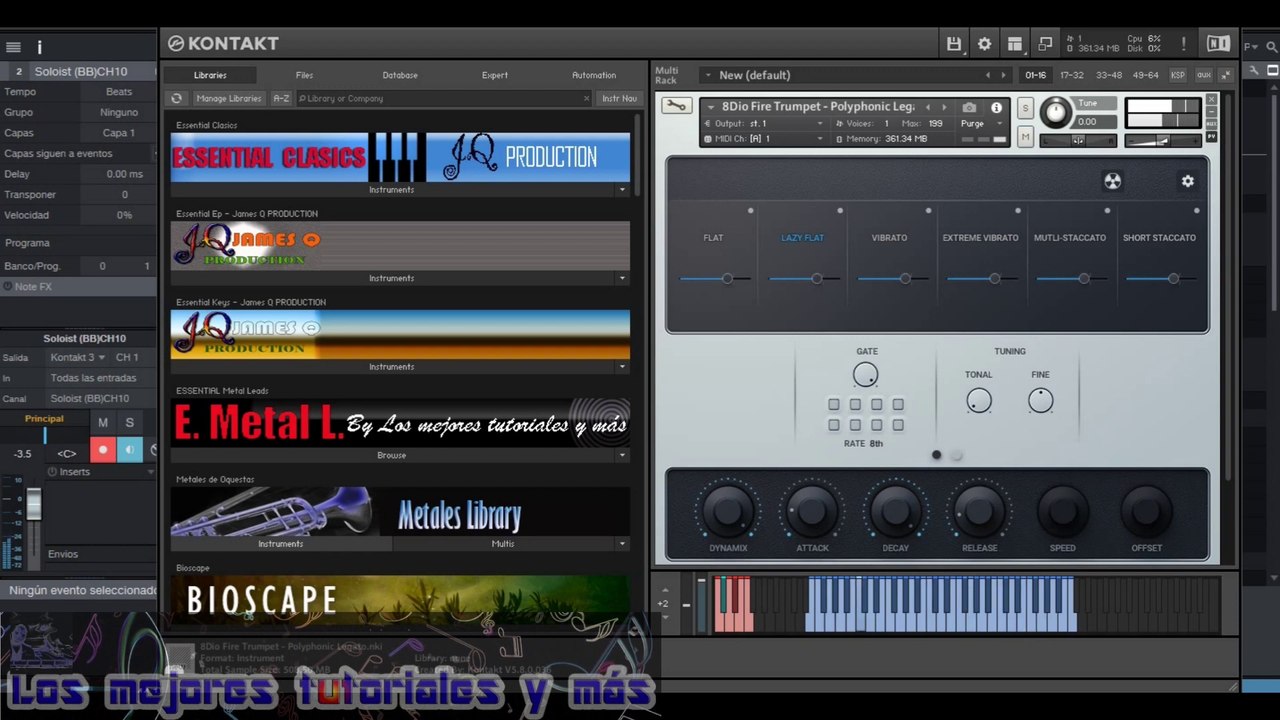Remove the Fire Trumpet instrument with X
This screenshot has height=720, width=1280.
[x=1211, y=100]
